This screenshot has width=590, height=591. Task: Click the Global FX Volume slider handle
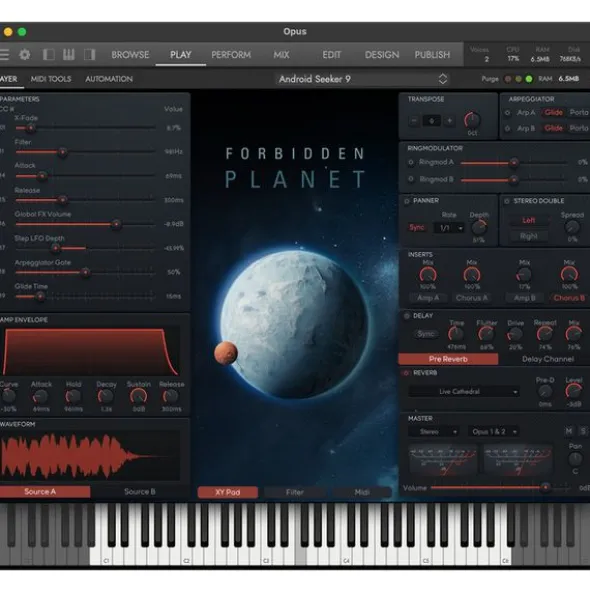[116, 225]
